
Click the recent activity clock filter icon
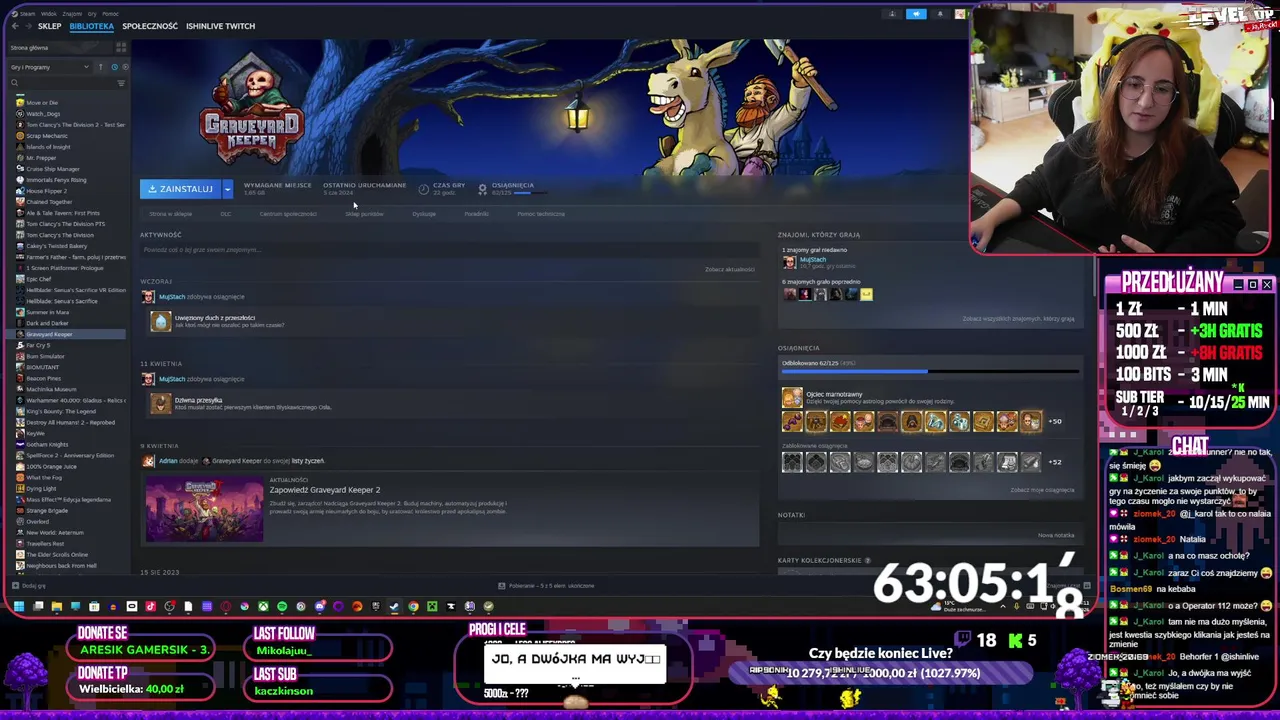point(115,67)
